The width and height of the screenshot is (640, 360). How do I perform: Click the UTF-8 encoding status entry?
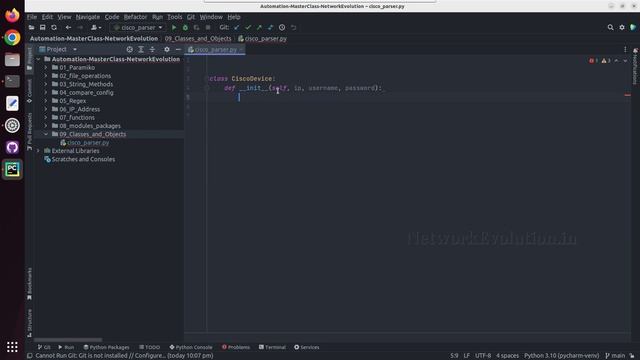483,356
